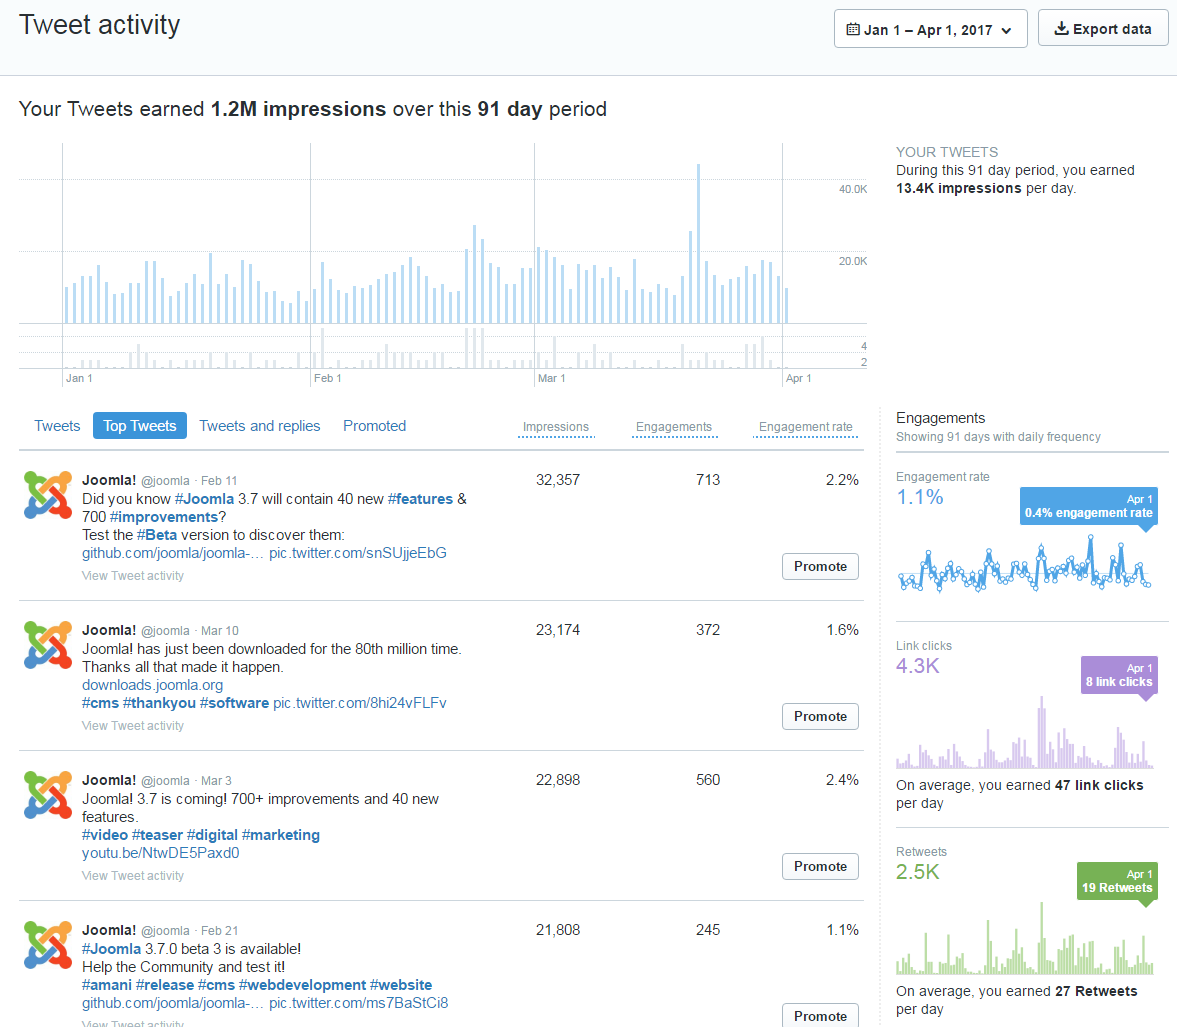Image resolution: width=1177 pixels, height=1027 pixels.
Task: Switch to the Tweets tab
Action: coord(57,426)
